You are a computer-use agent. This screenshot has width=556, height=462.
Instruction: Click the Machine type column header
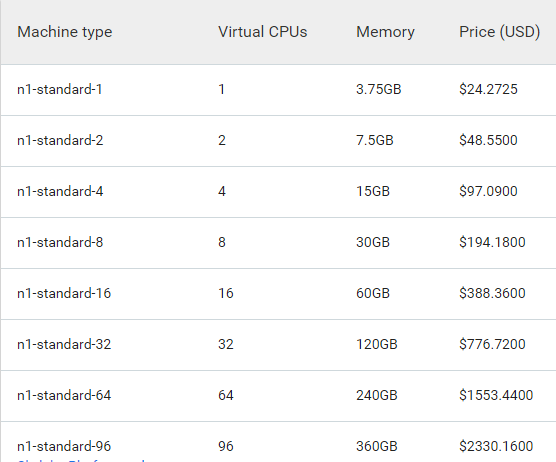click(65, 32)
